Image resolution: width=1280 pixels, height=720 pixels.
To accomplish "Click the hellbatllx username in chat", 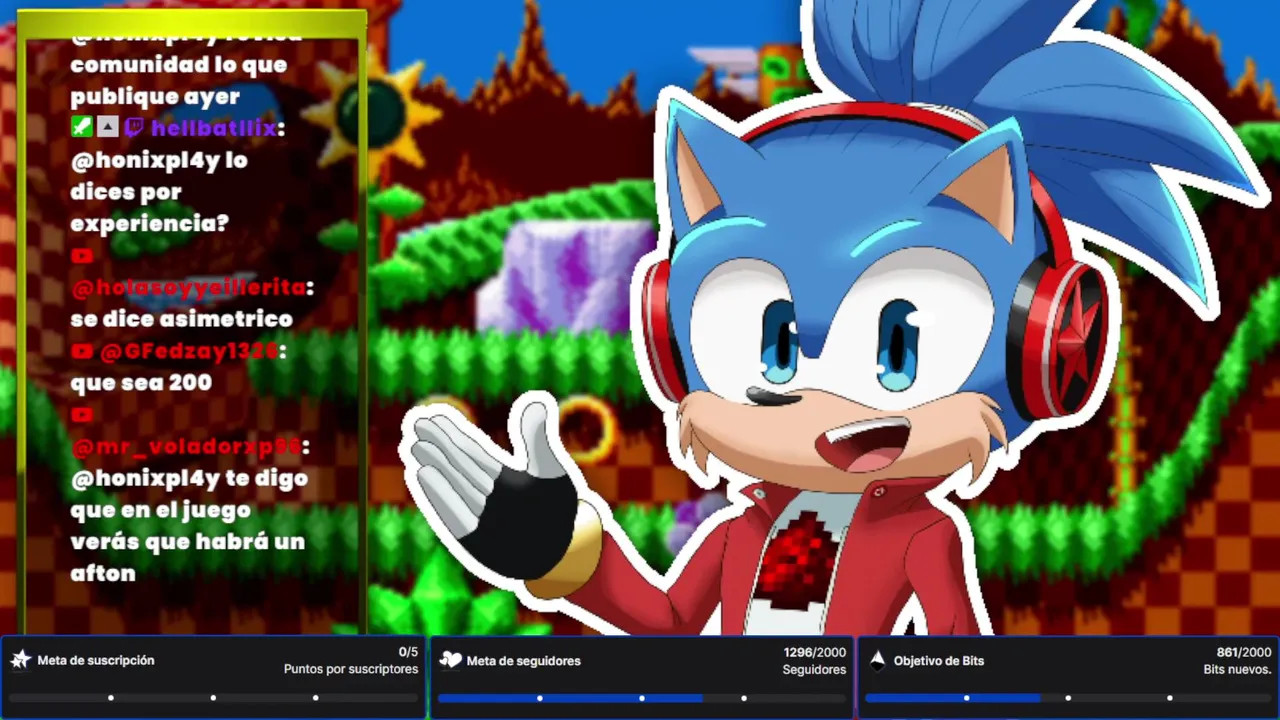I will point(213,128).
